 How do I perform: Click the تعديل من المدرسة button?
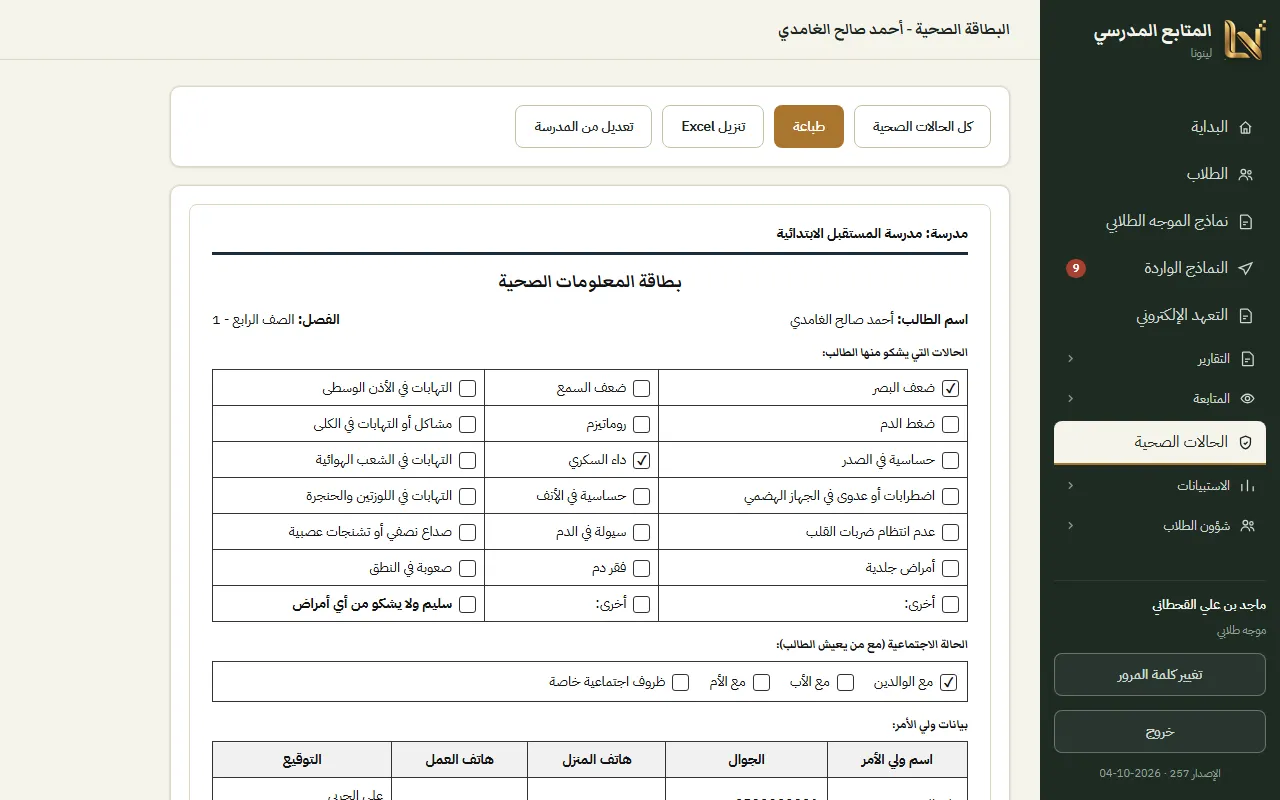(x=584, y=127)
